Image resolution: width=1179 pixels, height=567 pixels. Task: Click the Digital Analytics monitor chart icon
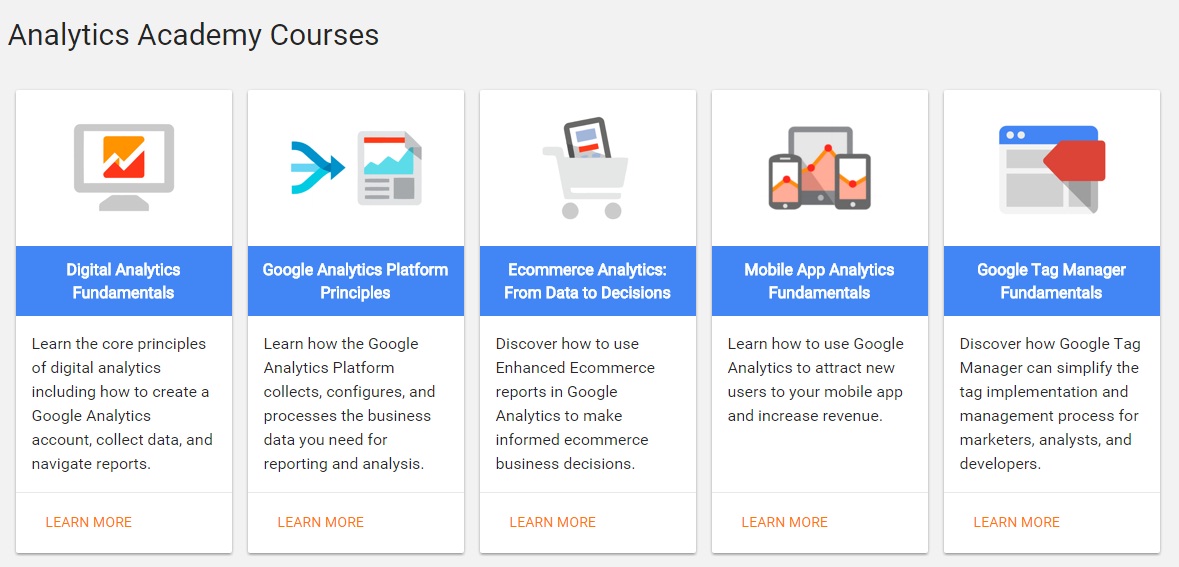[x=123, y=167]
